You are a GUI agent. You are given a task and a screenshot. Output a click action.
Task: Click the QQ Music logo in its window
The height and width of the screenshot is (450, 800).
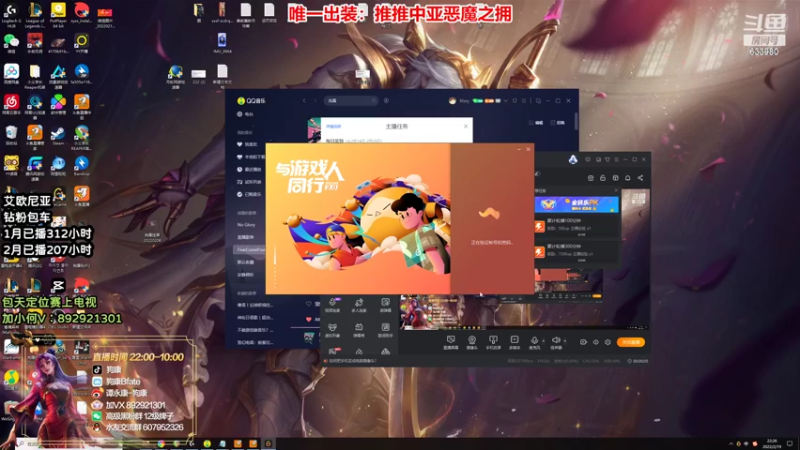coord(252,101)
